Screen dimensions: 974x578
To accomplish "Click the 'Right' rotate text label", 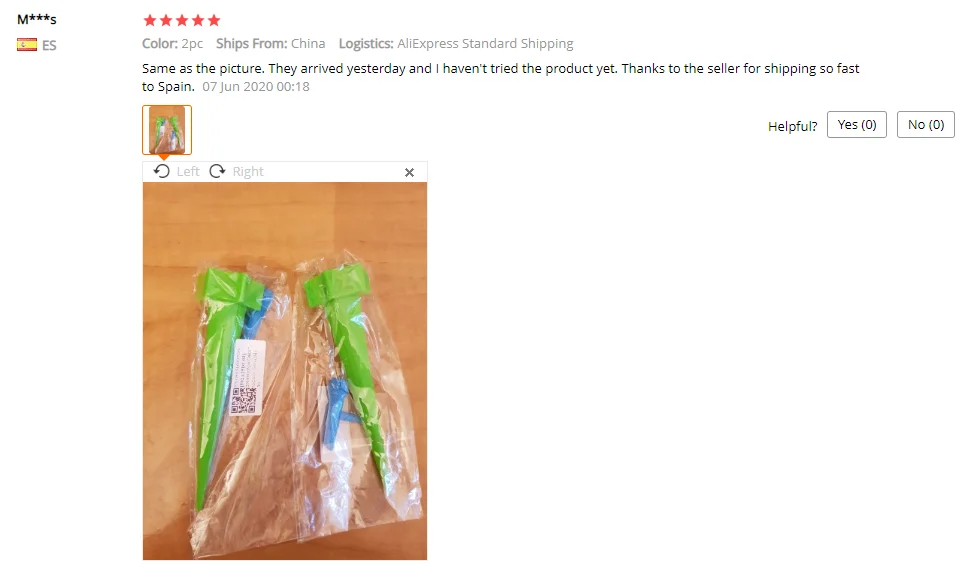I will (248, 172).
